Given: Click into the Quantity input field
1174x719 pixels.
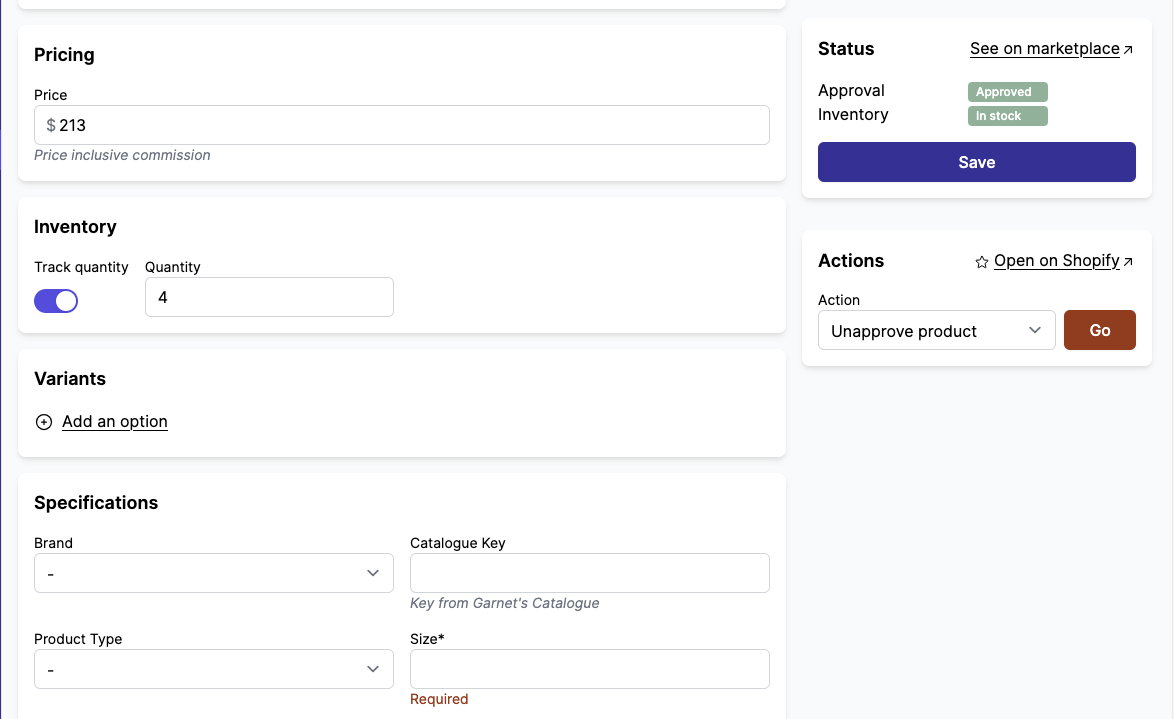Looking at the screenshot, I should (269, 297).
